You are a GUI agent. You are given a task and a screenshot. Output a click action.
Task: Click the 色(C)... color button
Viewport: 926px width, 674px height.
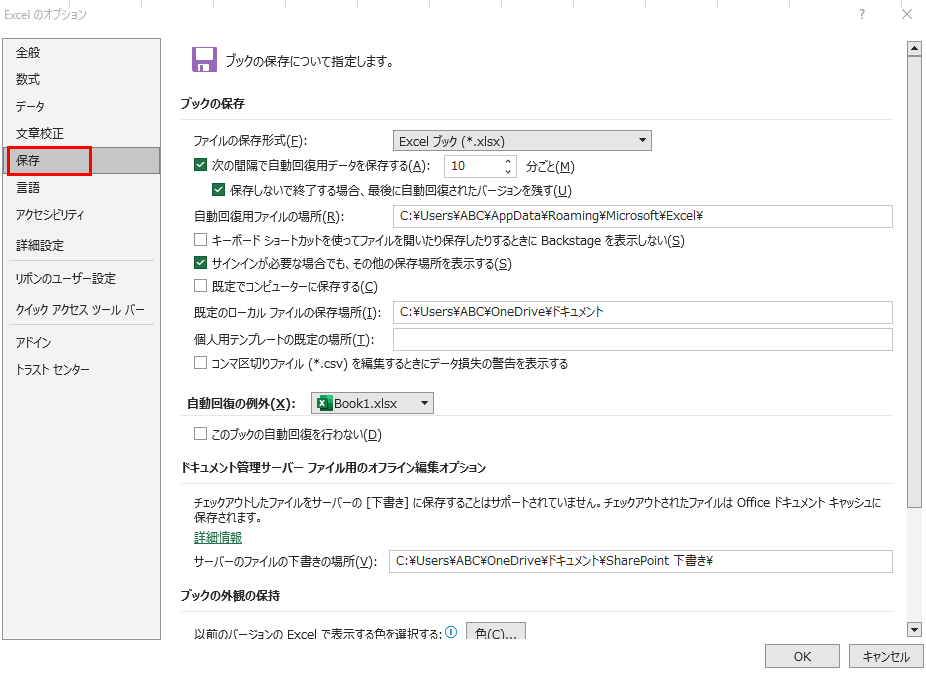(x=496, y=634)
